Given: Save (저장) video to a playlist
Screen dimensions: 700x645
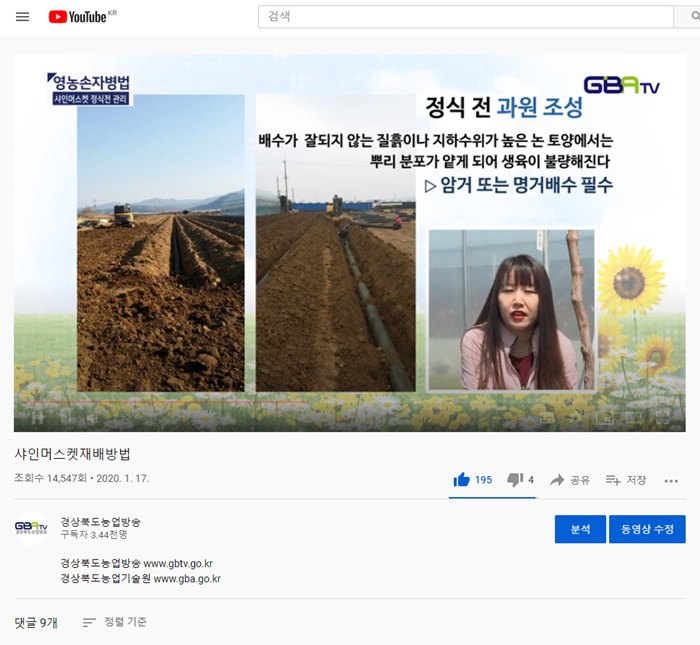Looking at the screenshot, I should point(626,480).
